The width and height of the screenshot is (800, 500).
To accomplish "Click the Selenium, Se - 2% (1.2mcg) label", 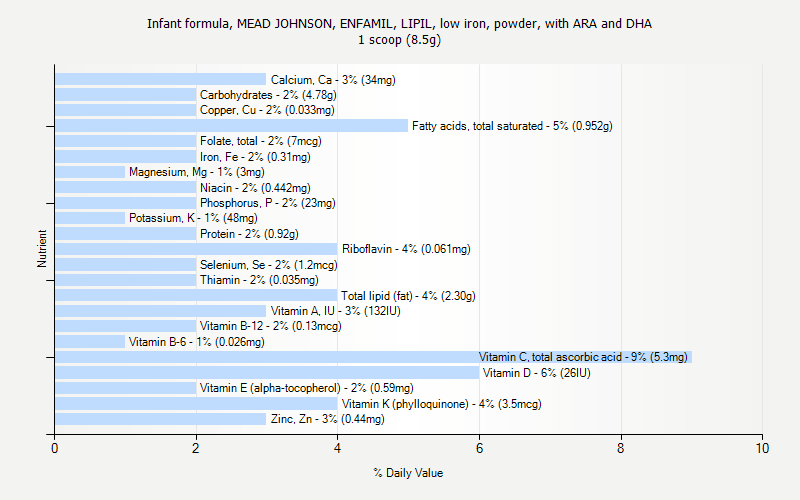I will click(x=268, y=265).
